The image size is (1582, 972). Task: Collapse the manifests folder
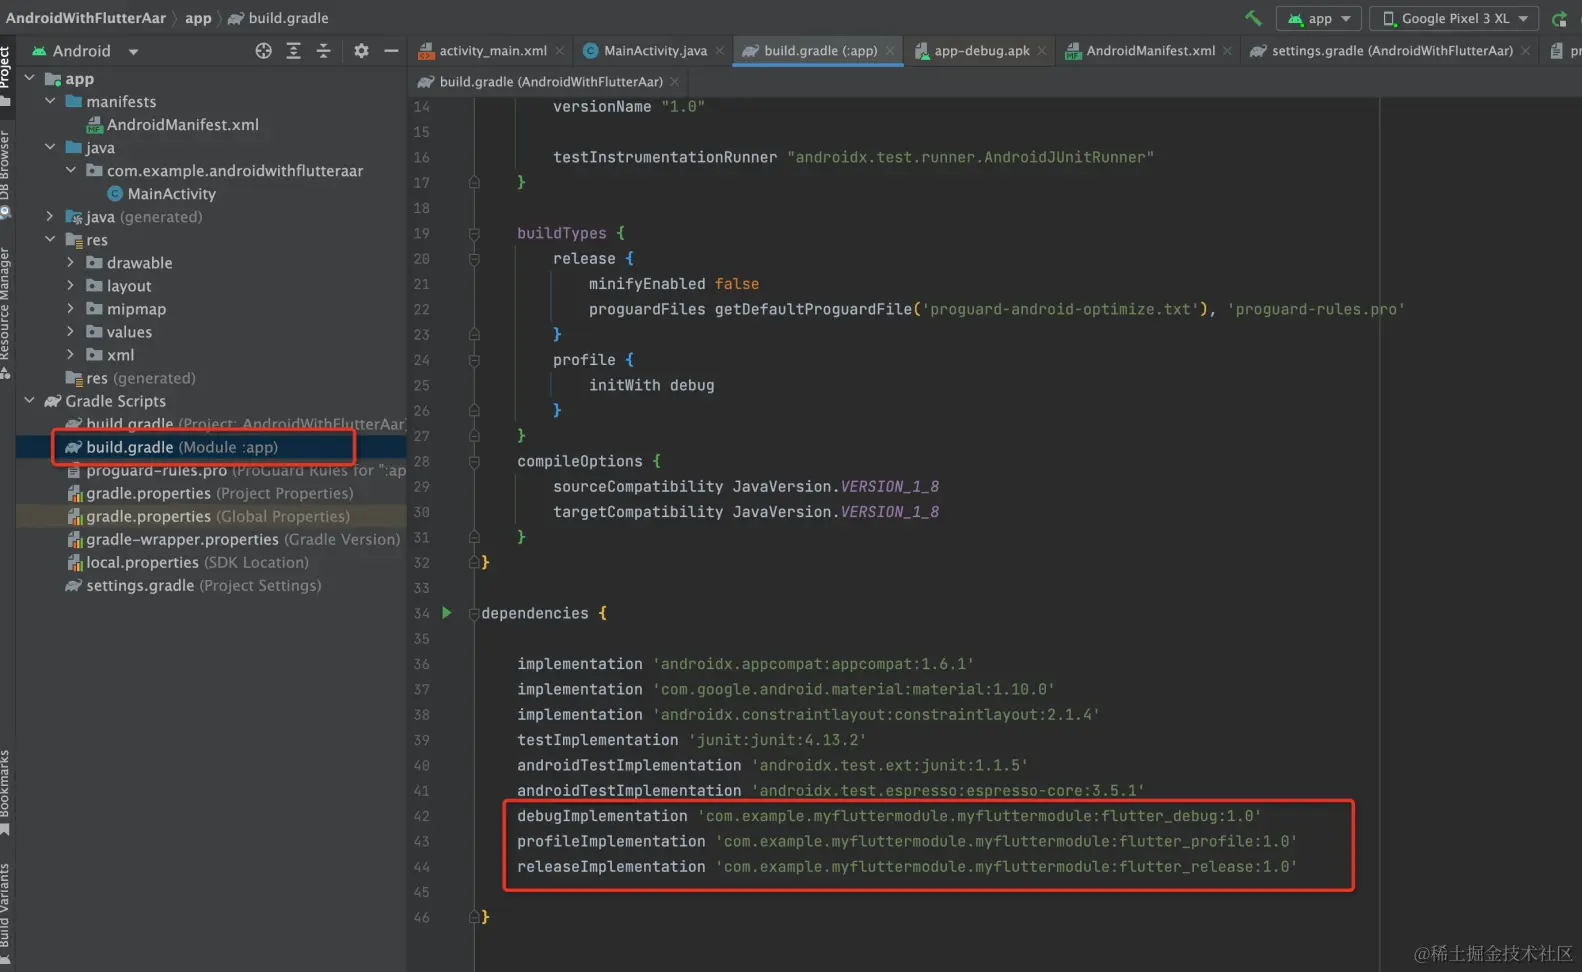pos(50,101)
